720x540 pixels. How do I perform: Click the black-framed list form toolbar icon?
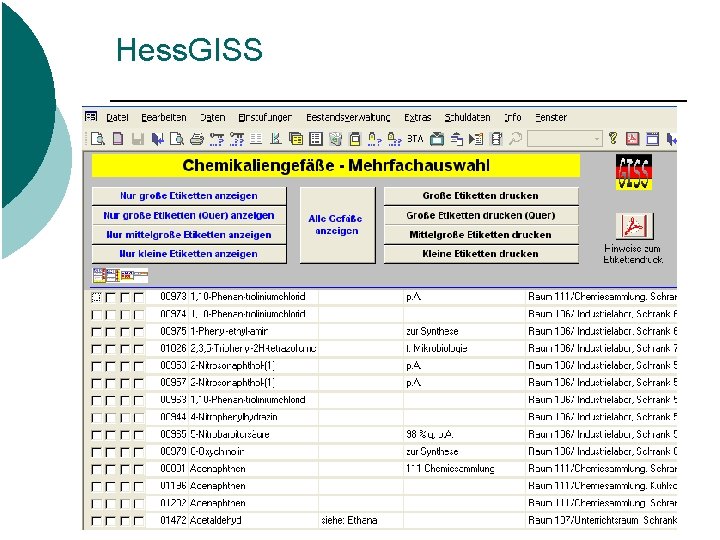(x=316, y=139)
